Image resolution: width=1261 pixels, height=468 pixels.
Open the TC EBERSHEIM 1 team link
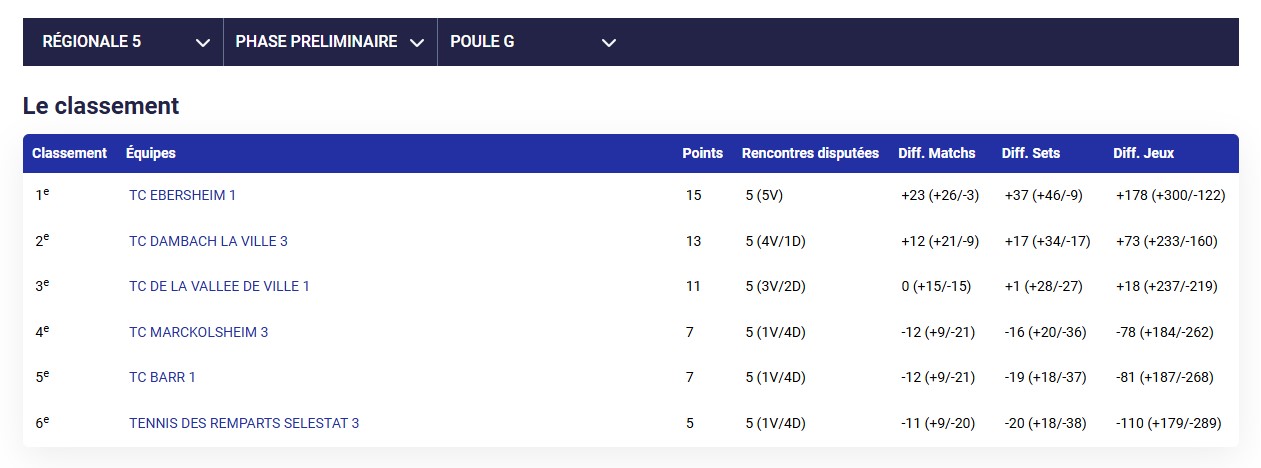182,195
